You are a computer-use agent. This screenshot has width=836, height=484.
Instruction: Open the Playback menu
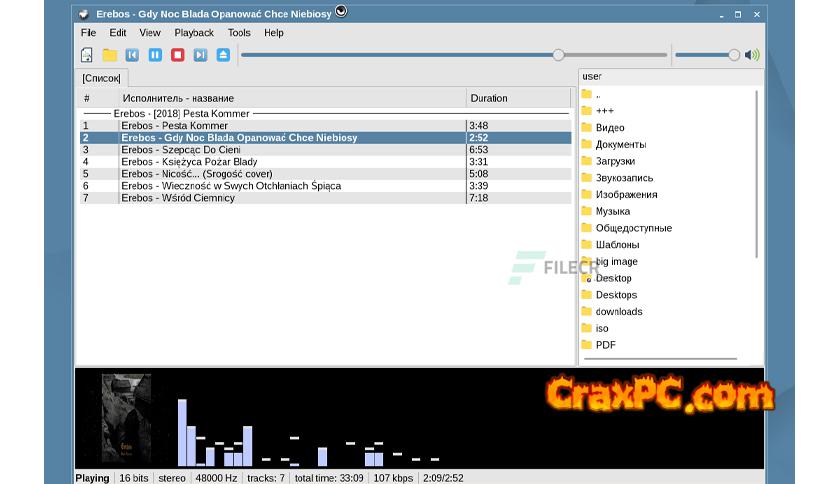point(194,33)
